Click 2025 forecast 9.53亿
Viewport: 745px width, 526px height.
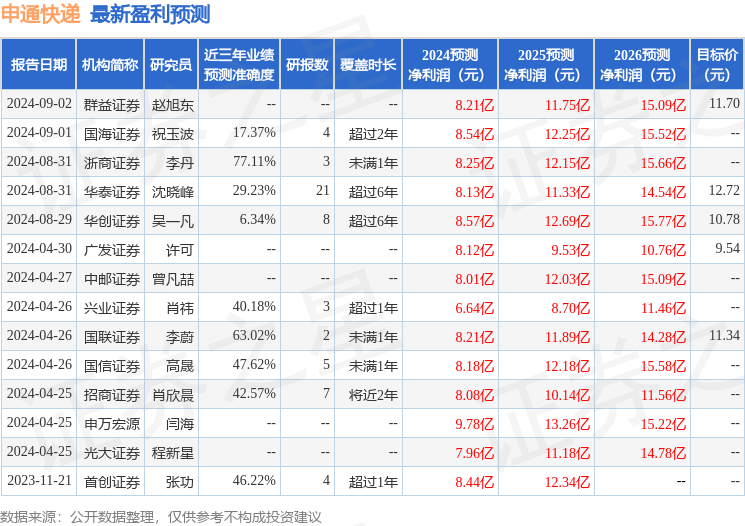pyautogui.click(x=570, y=250)
